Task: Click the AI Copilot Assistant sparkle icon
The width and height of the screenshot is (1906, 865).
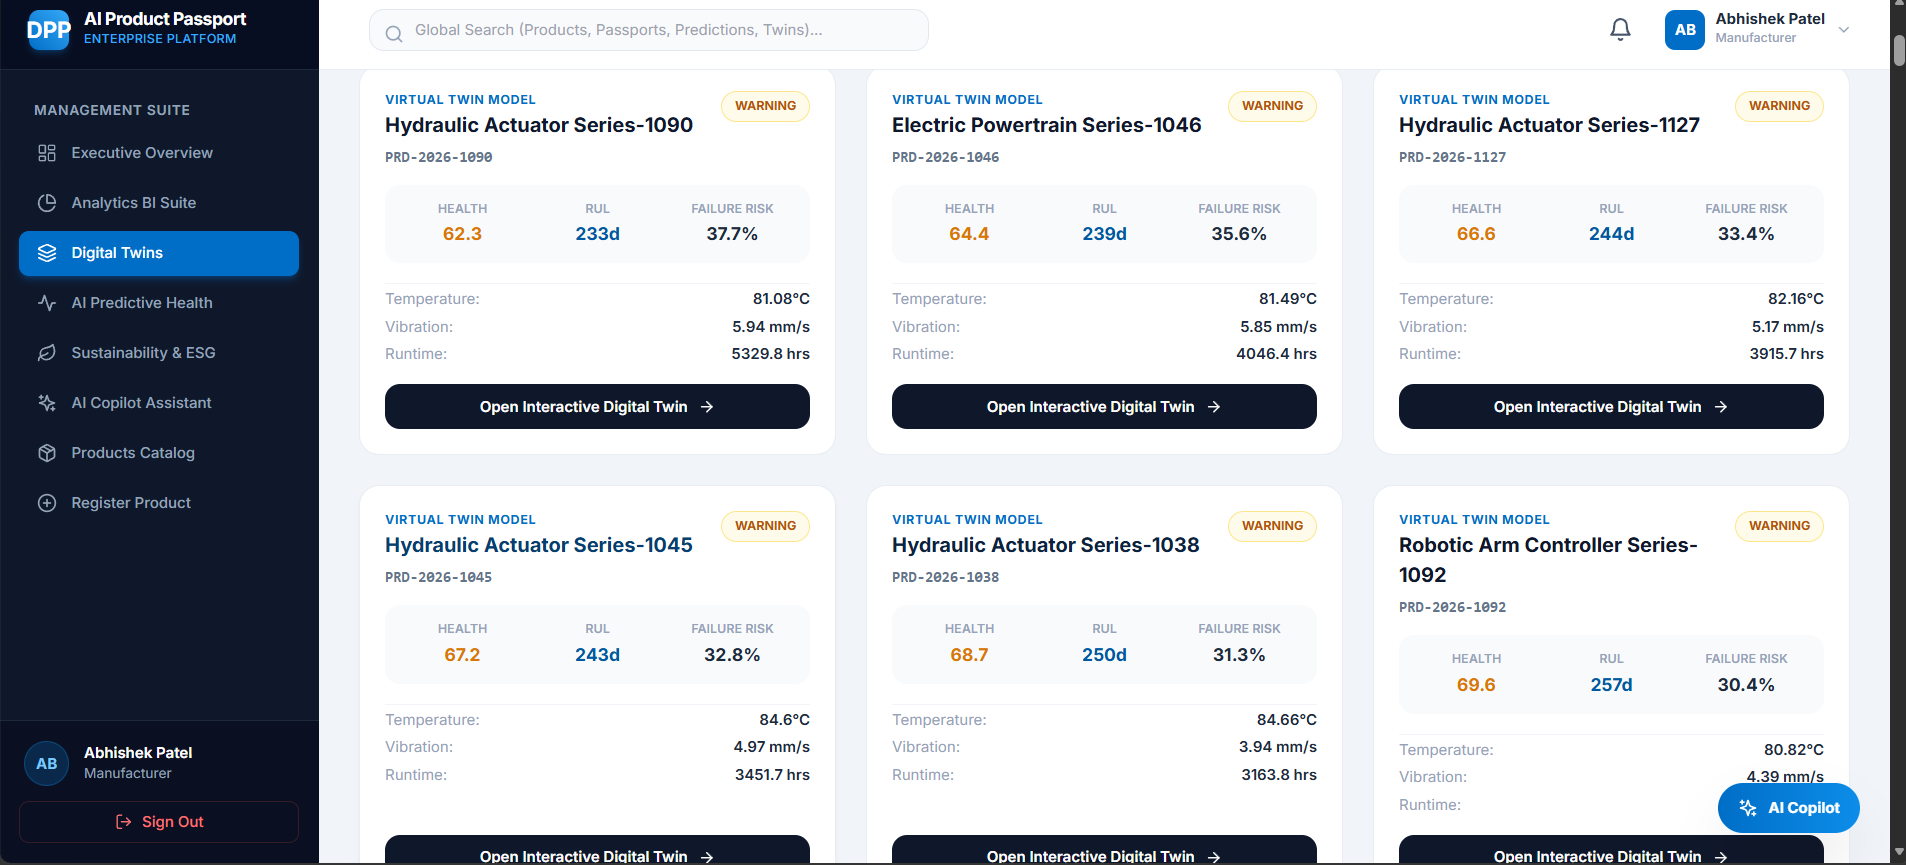Action: point(47,403)
